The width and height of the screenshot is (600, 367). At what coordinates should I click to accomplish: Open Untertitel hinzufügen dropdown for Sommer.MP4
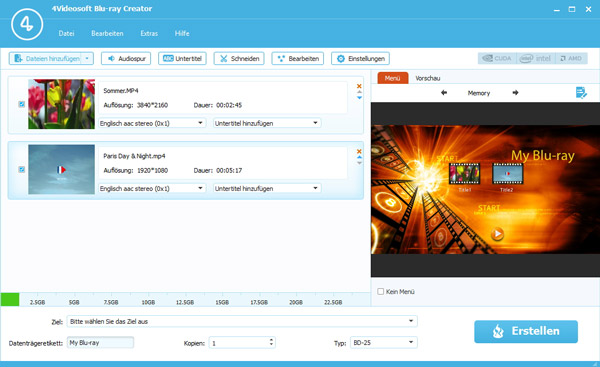[x=267, y=123]
